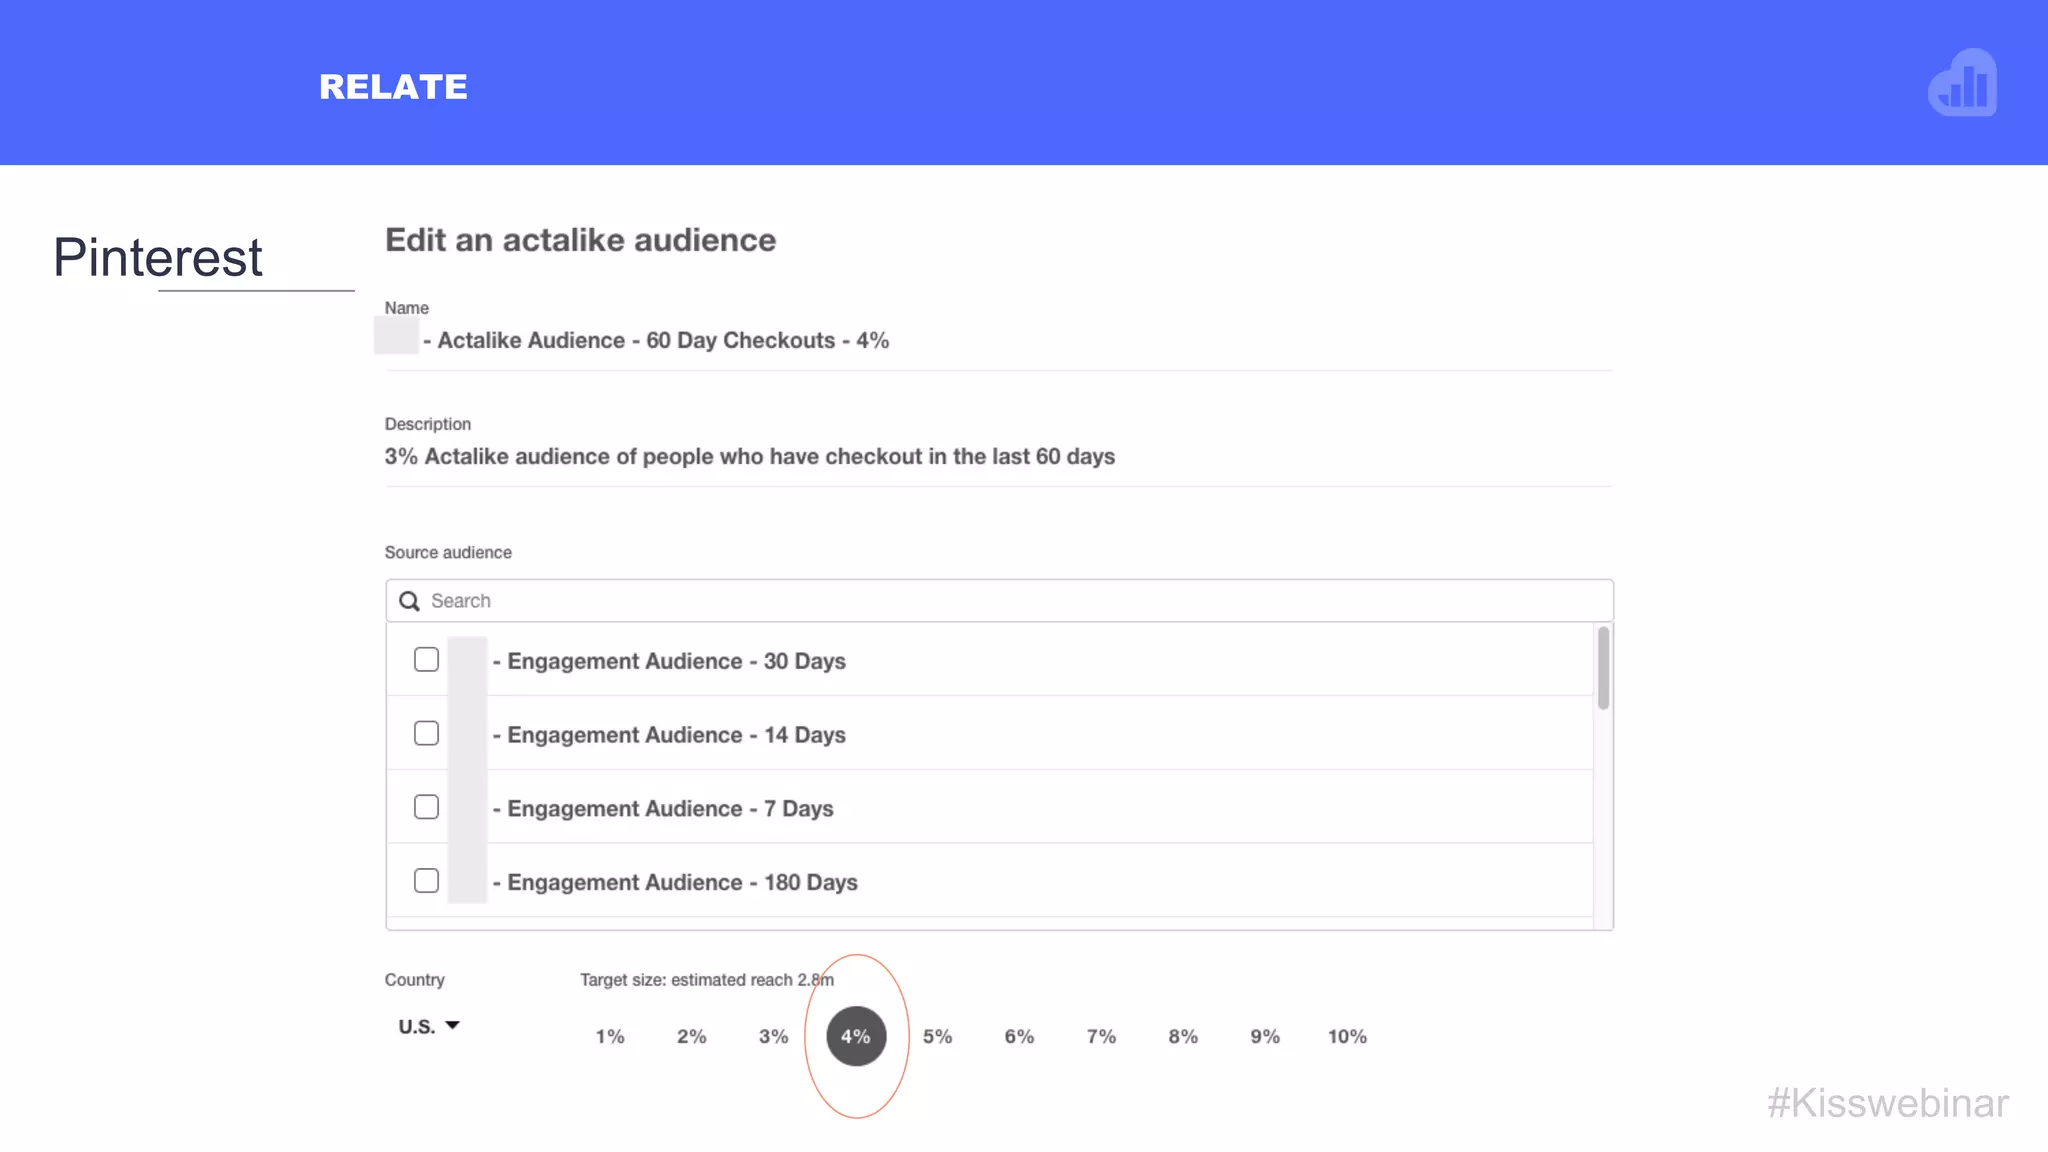Select 1% target size
The image size is (2048, 1152).
pos(610,1037)
